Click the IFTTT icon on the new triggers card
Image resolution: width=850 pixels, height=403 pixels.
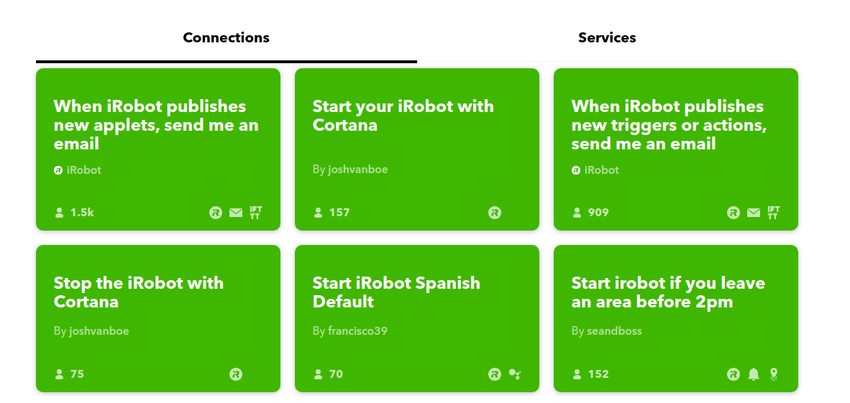[773, 212]
